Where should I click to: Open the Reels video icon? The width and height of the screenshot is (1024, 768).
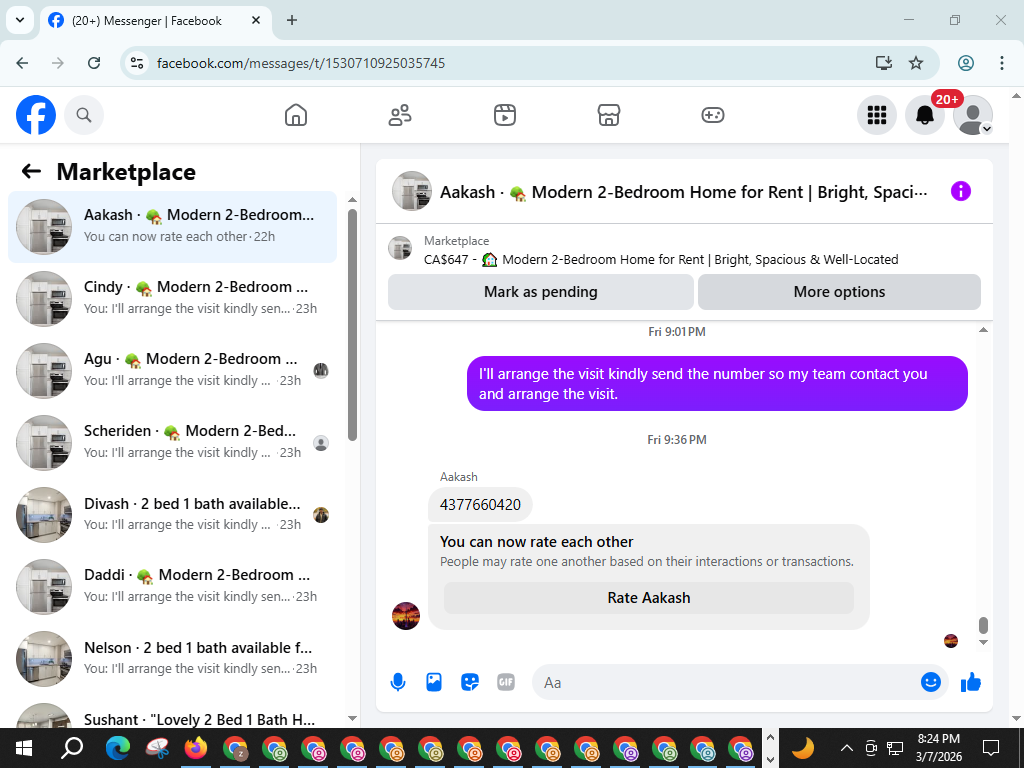pyautogui.click(x=504, y=116)
